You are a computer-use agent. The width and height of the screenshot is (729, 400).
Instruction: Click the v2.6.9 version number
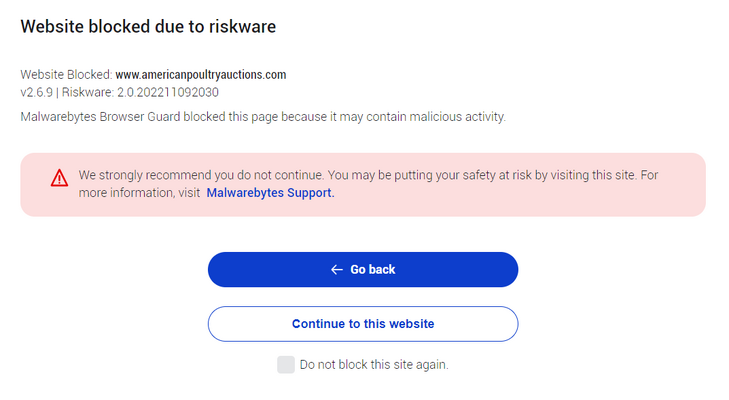(x=37, y=93)
